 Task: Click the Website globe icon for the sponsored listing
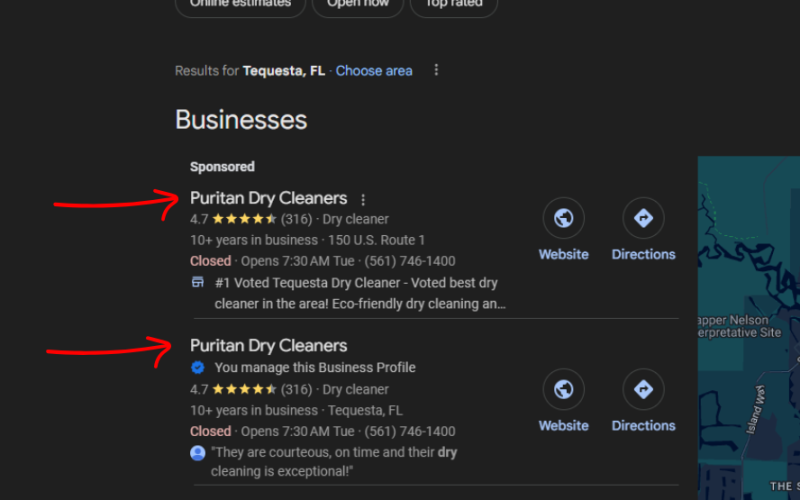(563, 219)
